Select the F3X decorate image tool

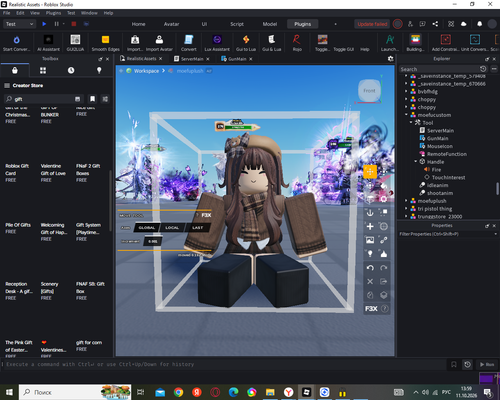[x=370, y=240]
